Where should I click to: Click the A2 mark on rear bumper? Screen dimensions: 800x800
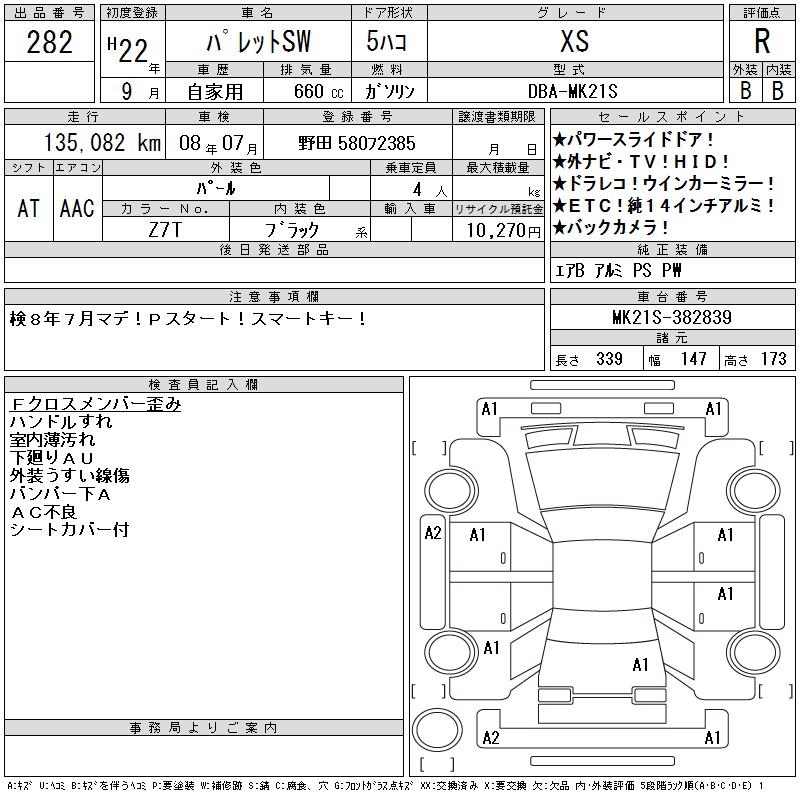490,738
